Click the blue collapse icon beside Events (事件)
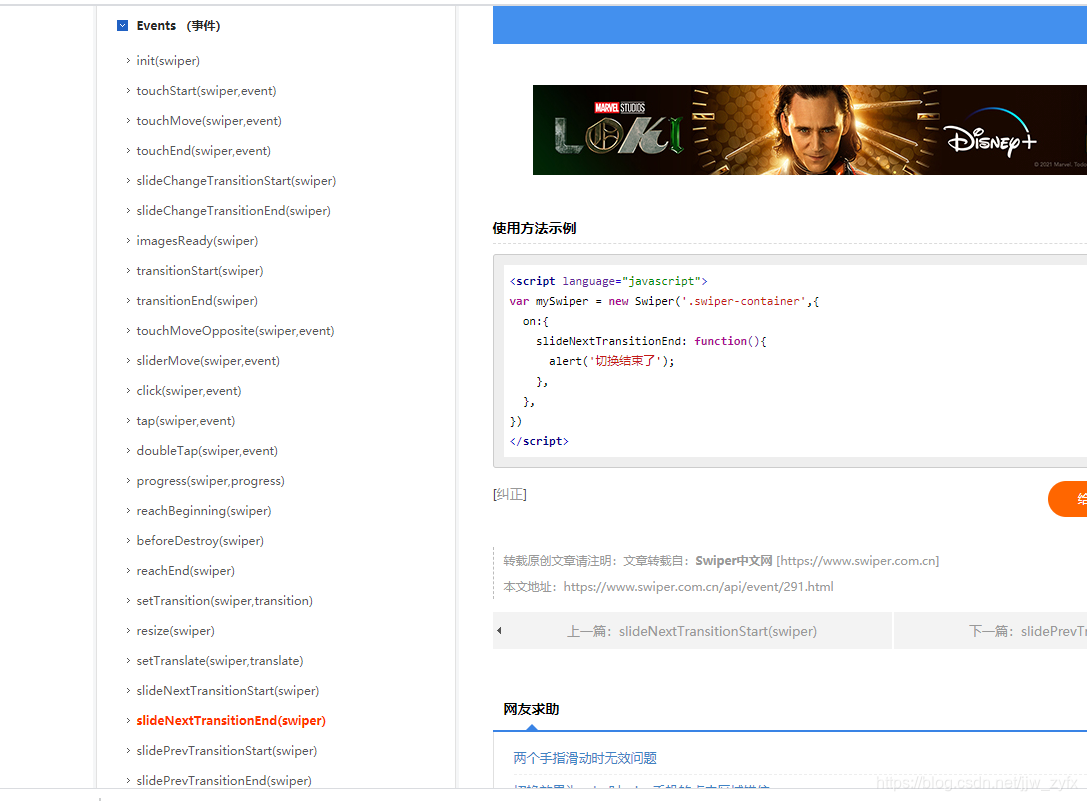Image resolution: width=1087 pixels, height=801 pixels. (x=122, y=25)
